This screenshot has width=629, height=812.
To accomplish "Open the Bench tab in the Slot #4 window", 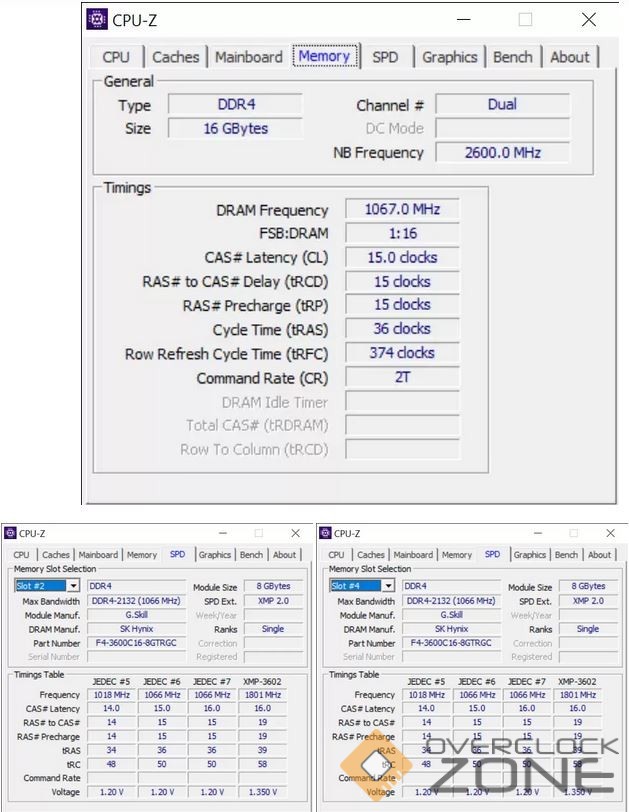I will pos(566,555).
